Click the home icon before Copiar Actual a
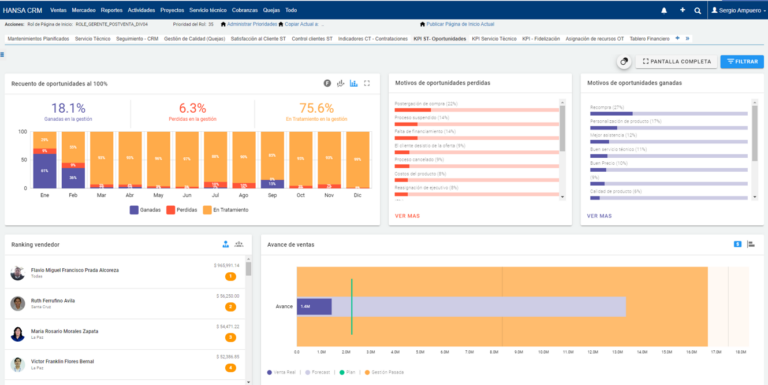Image resolution: width=768 pixels, height=385 pixels. (281, 24)
